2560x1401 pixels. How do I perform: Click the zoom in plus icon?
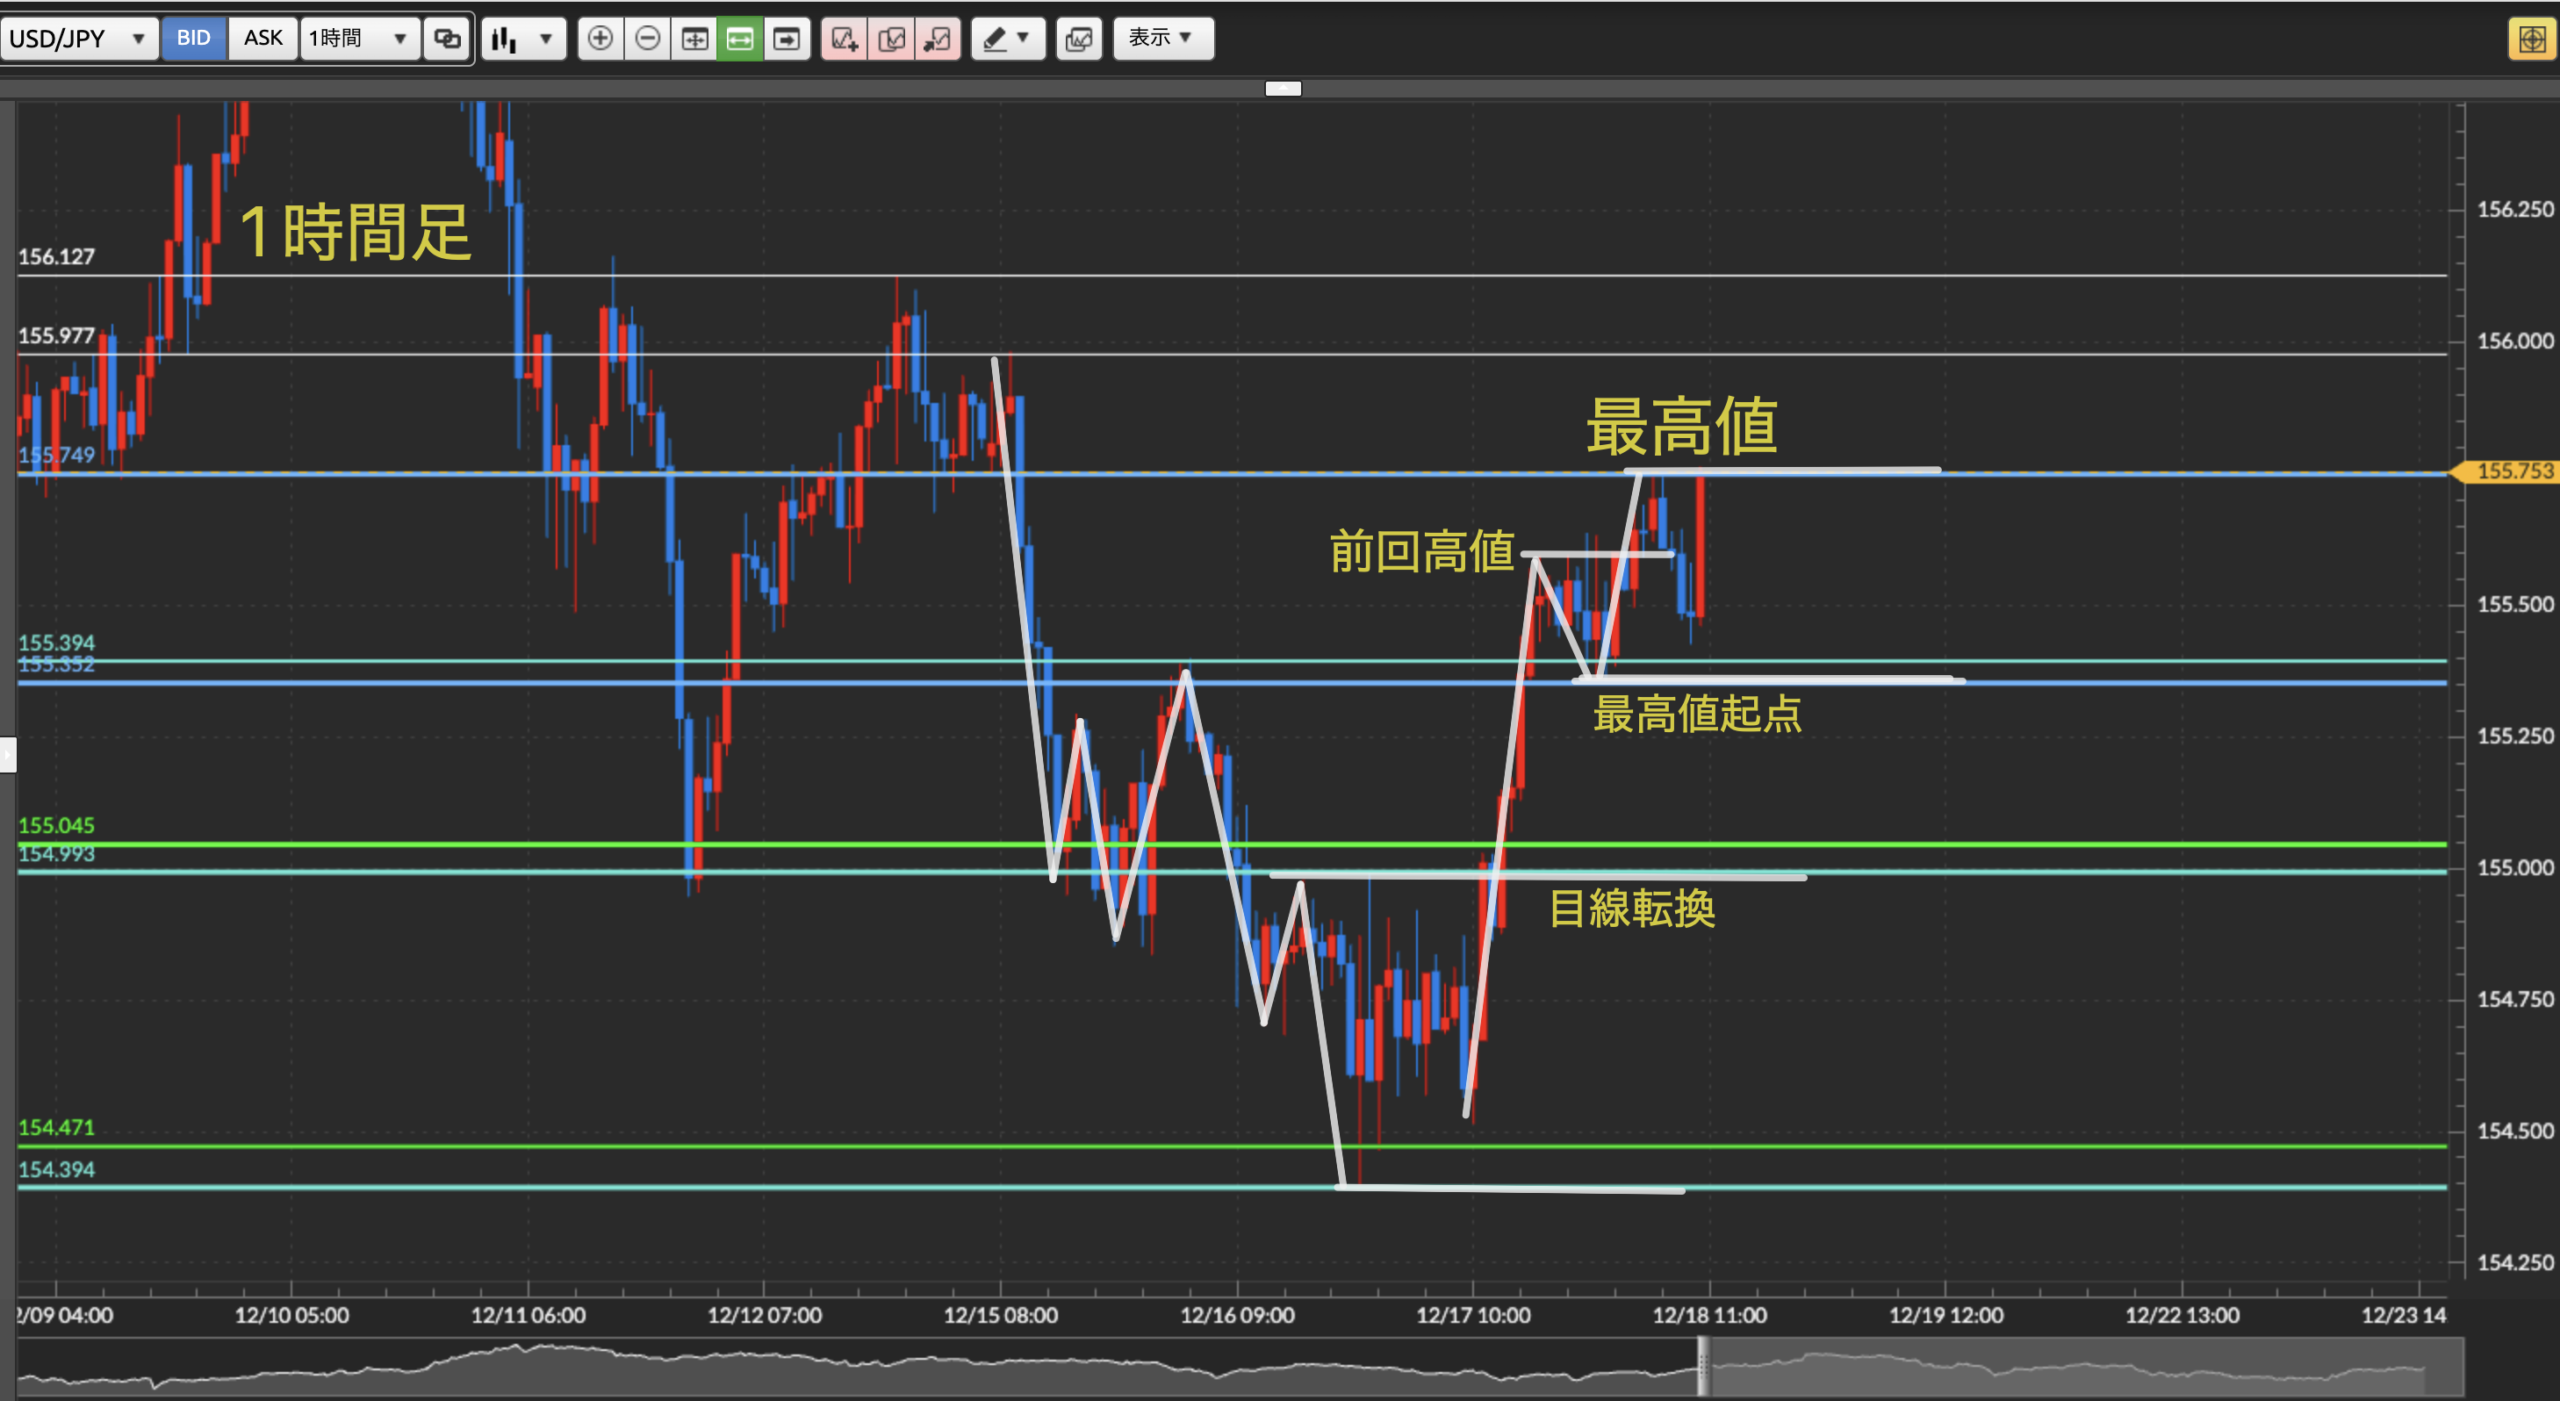(x=600, y=39)
